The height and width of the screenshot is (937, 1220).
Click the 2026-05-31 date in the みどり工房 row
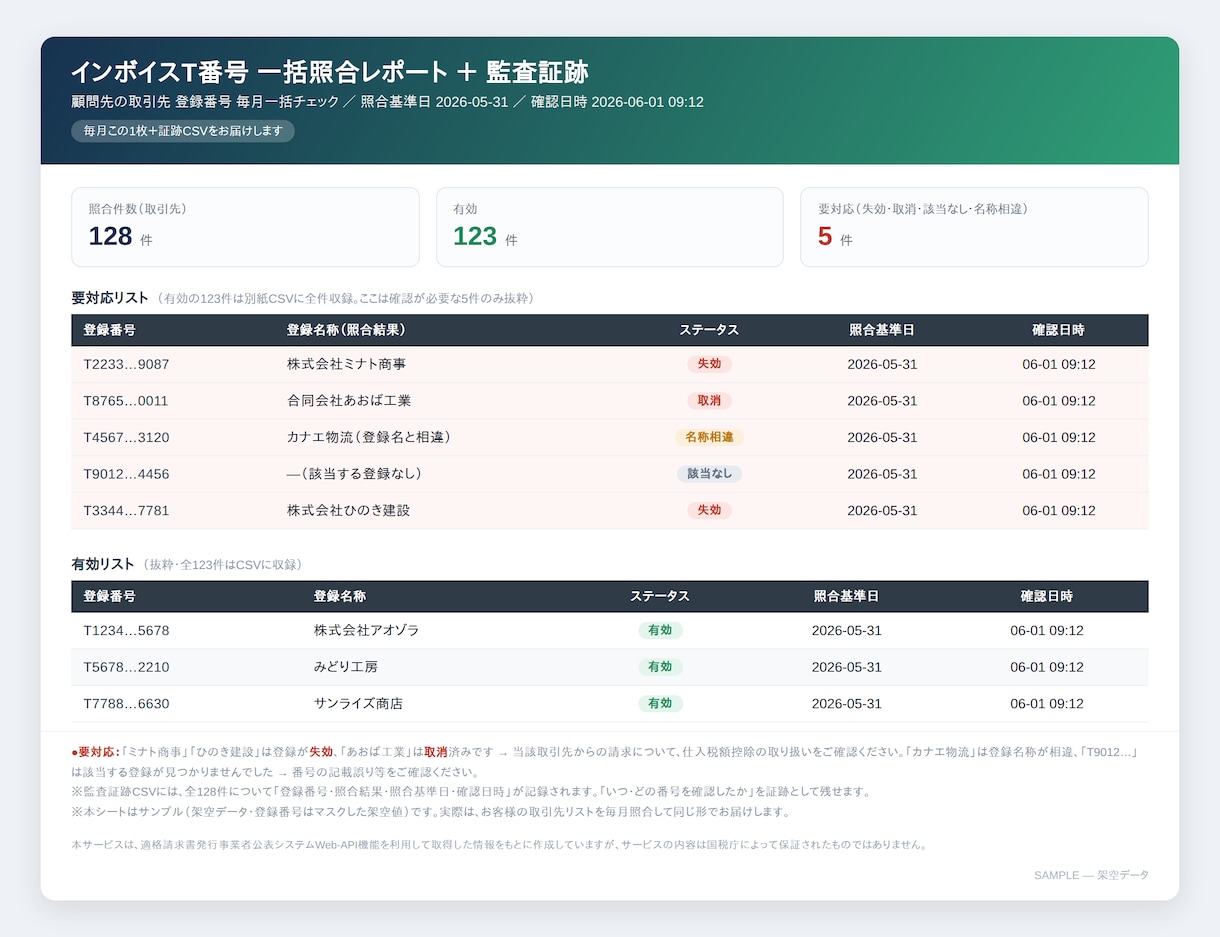coord(847,667)
